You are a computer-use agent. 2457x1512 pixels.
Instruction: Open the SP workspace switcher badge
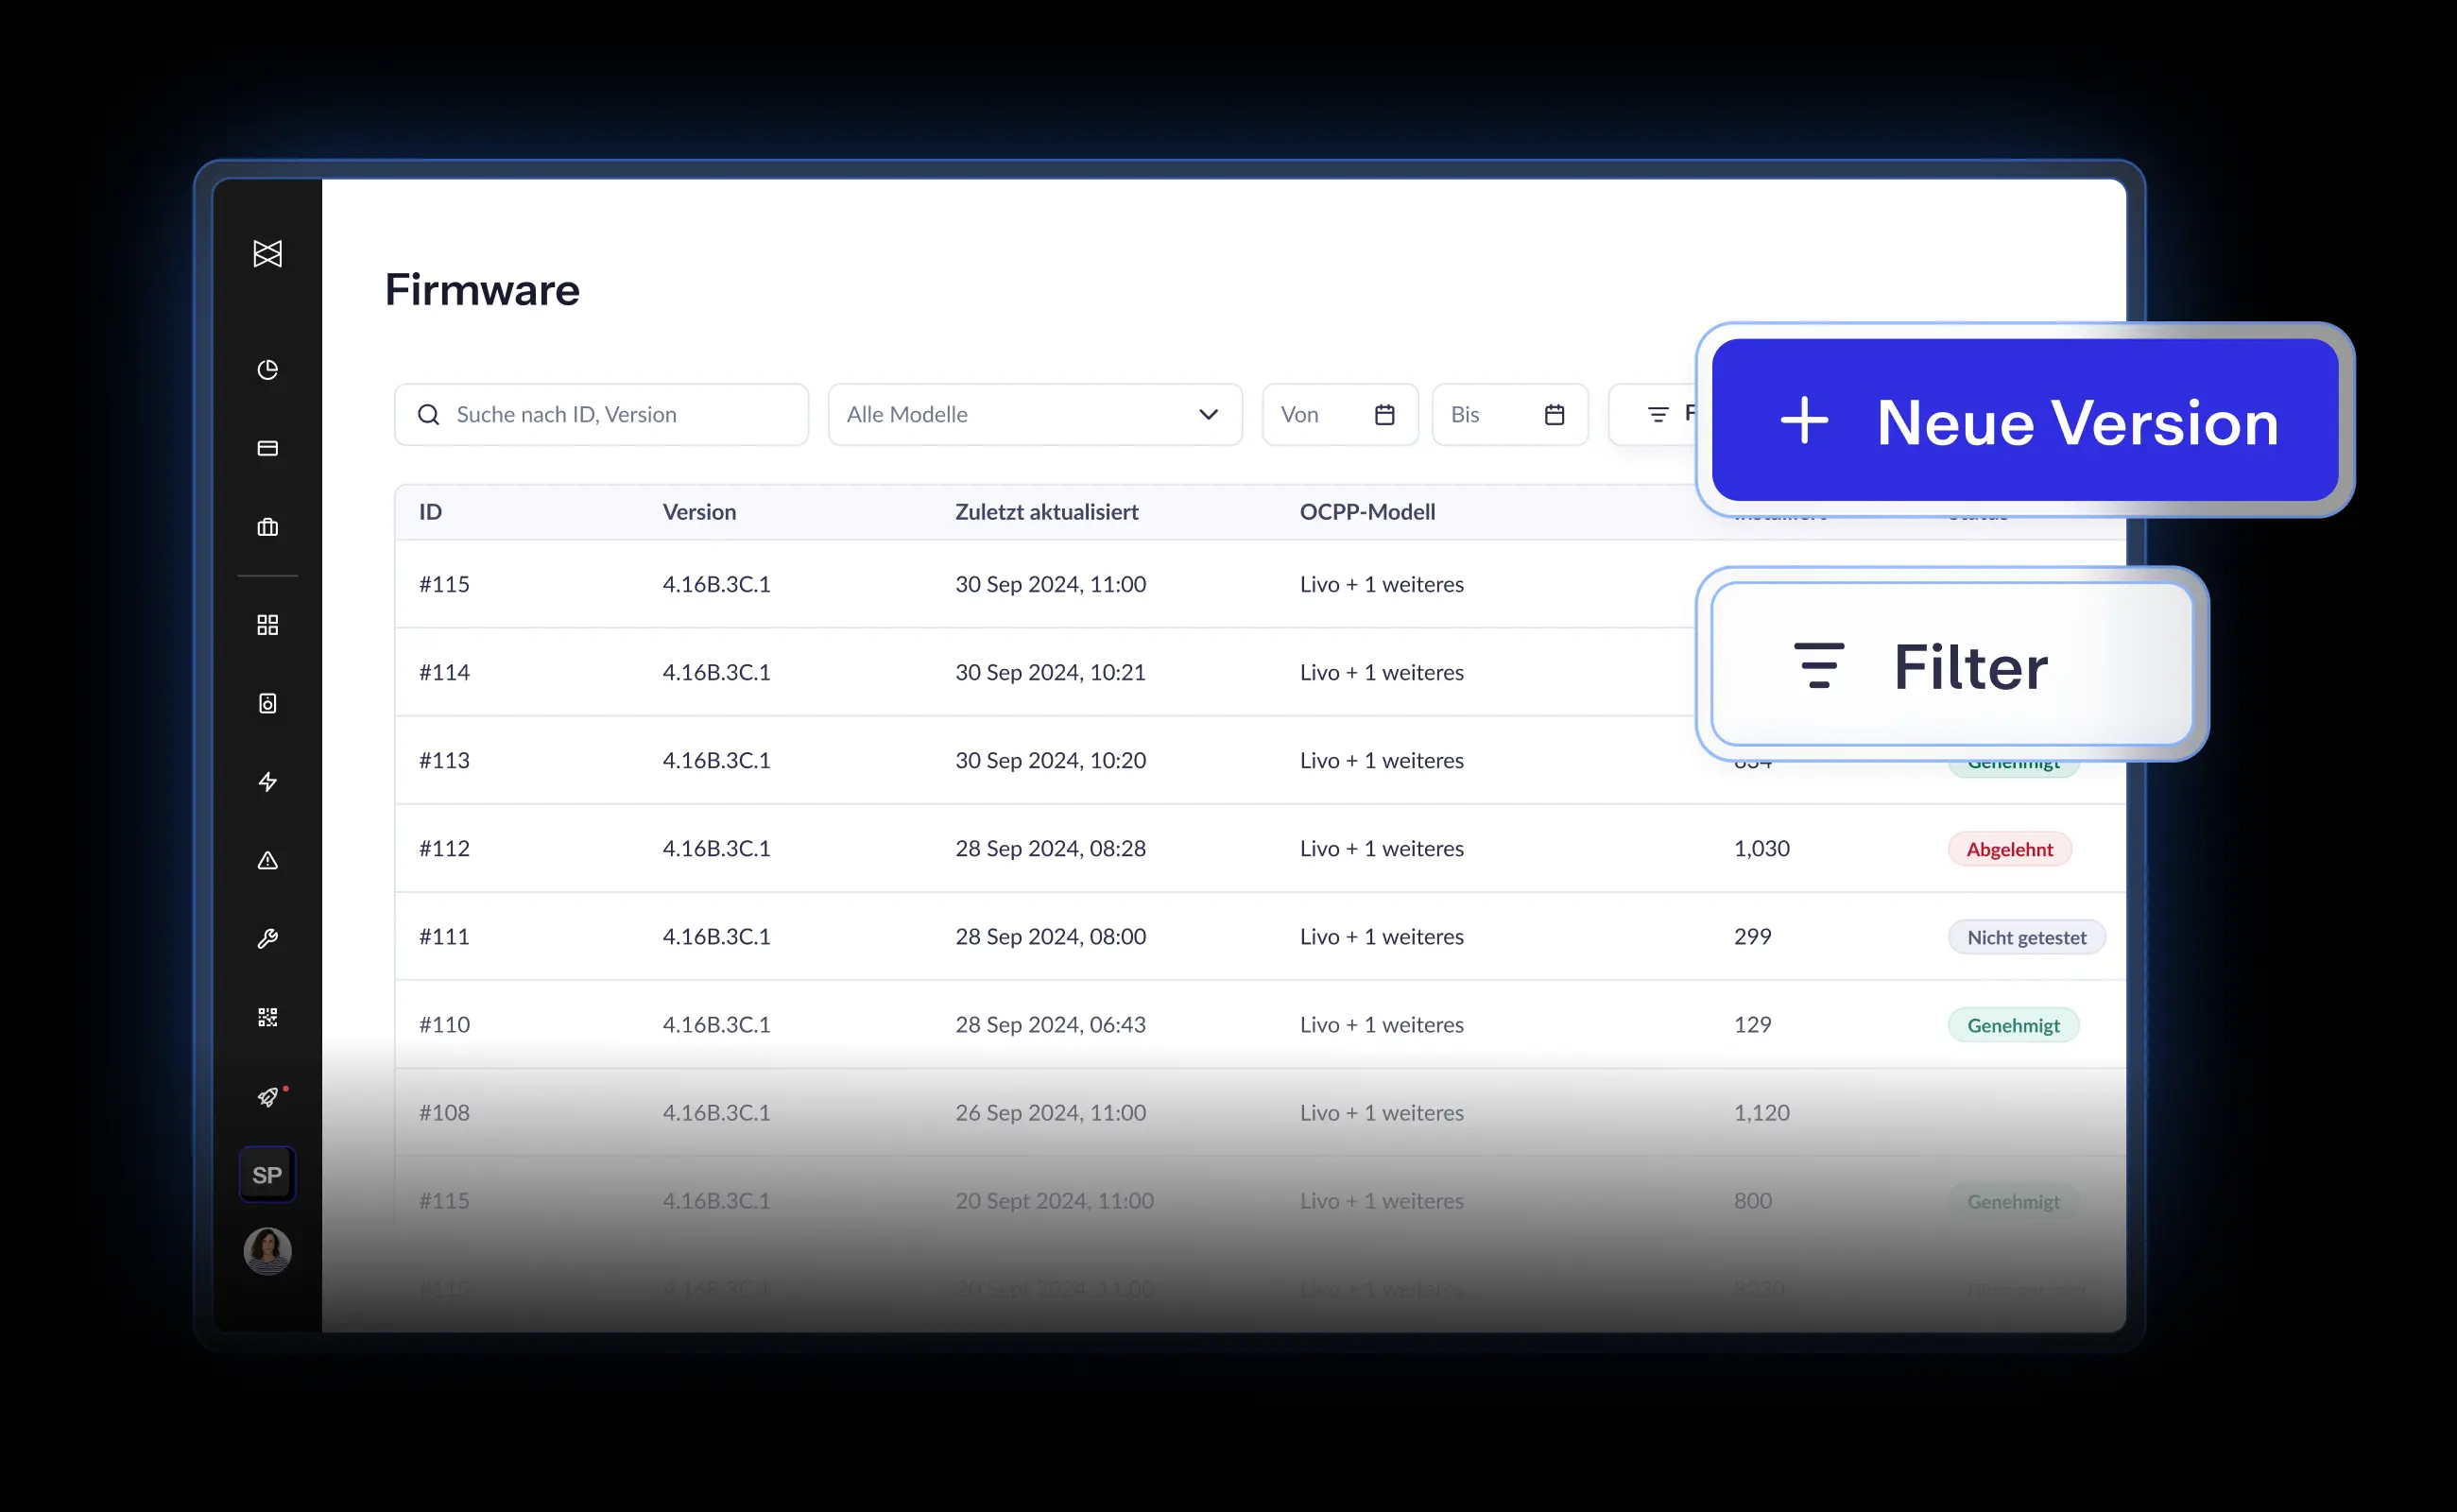pos(267,1175)
